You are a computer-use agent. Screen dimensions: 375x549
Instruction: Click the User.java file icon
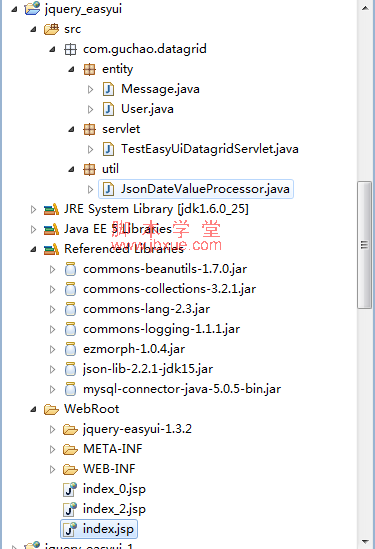(108, 109)
